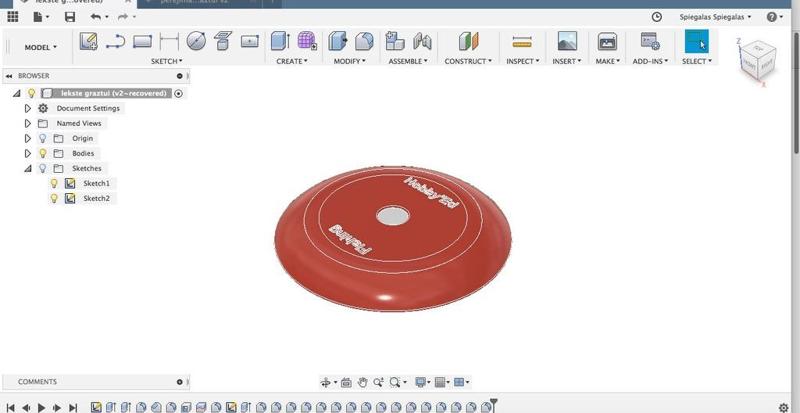Jump to timeline beginning
This screenshot has width=800, height=413.
(x=10, y=407)
